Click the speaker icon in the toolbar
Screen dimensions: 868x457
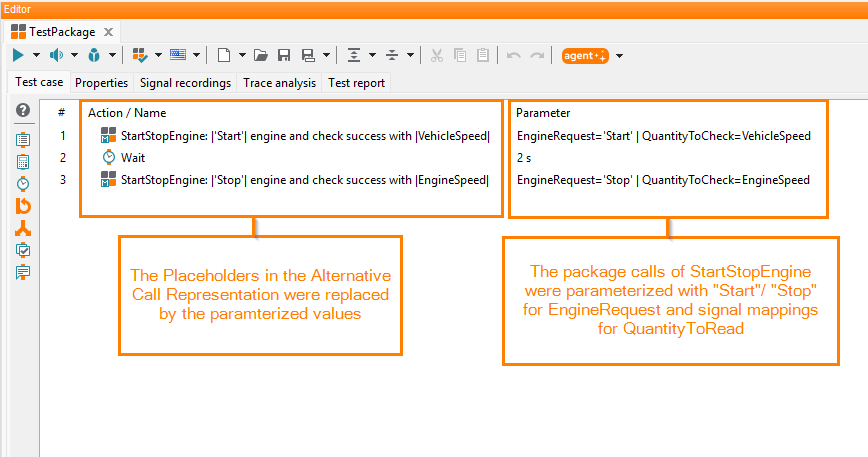(x=56, y=55)
